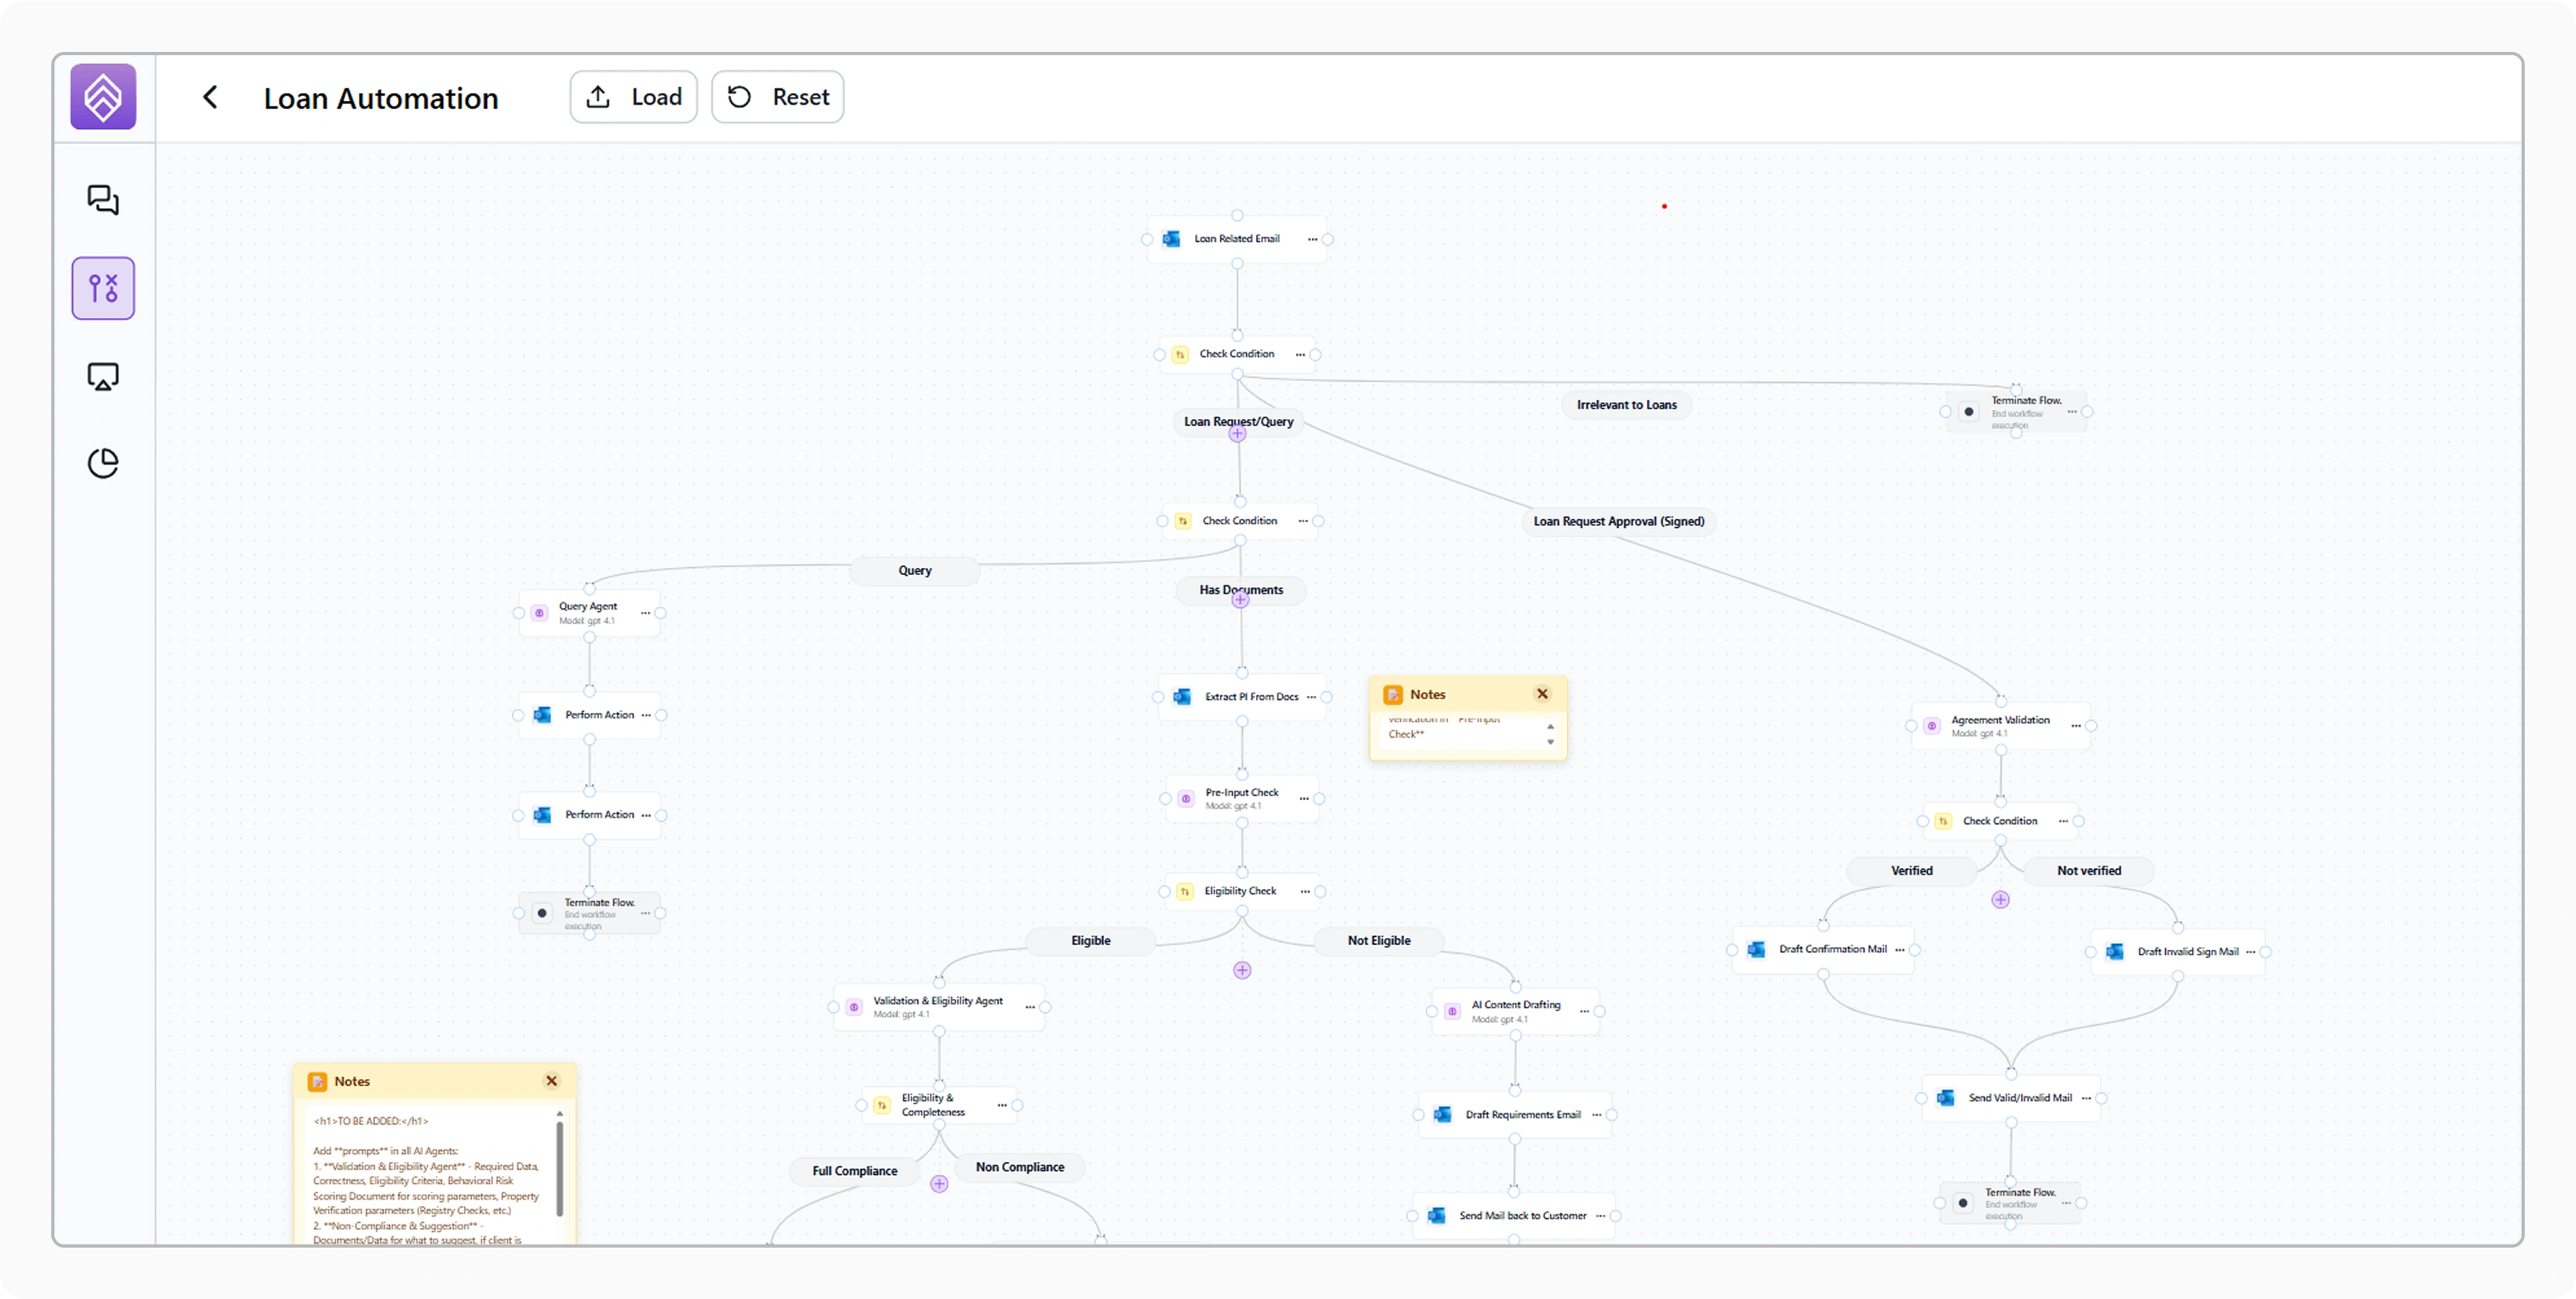Click scroll down arrow in small Notes card
This screenshot has width=2576, height=1299.
[1550, 742]
